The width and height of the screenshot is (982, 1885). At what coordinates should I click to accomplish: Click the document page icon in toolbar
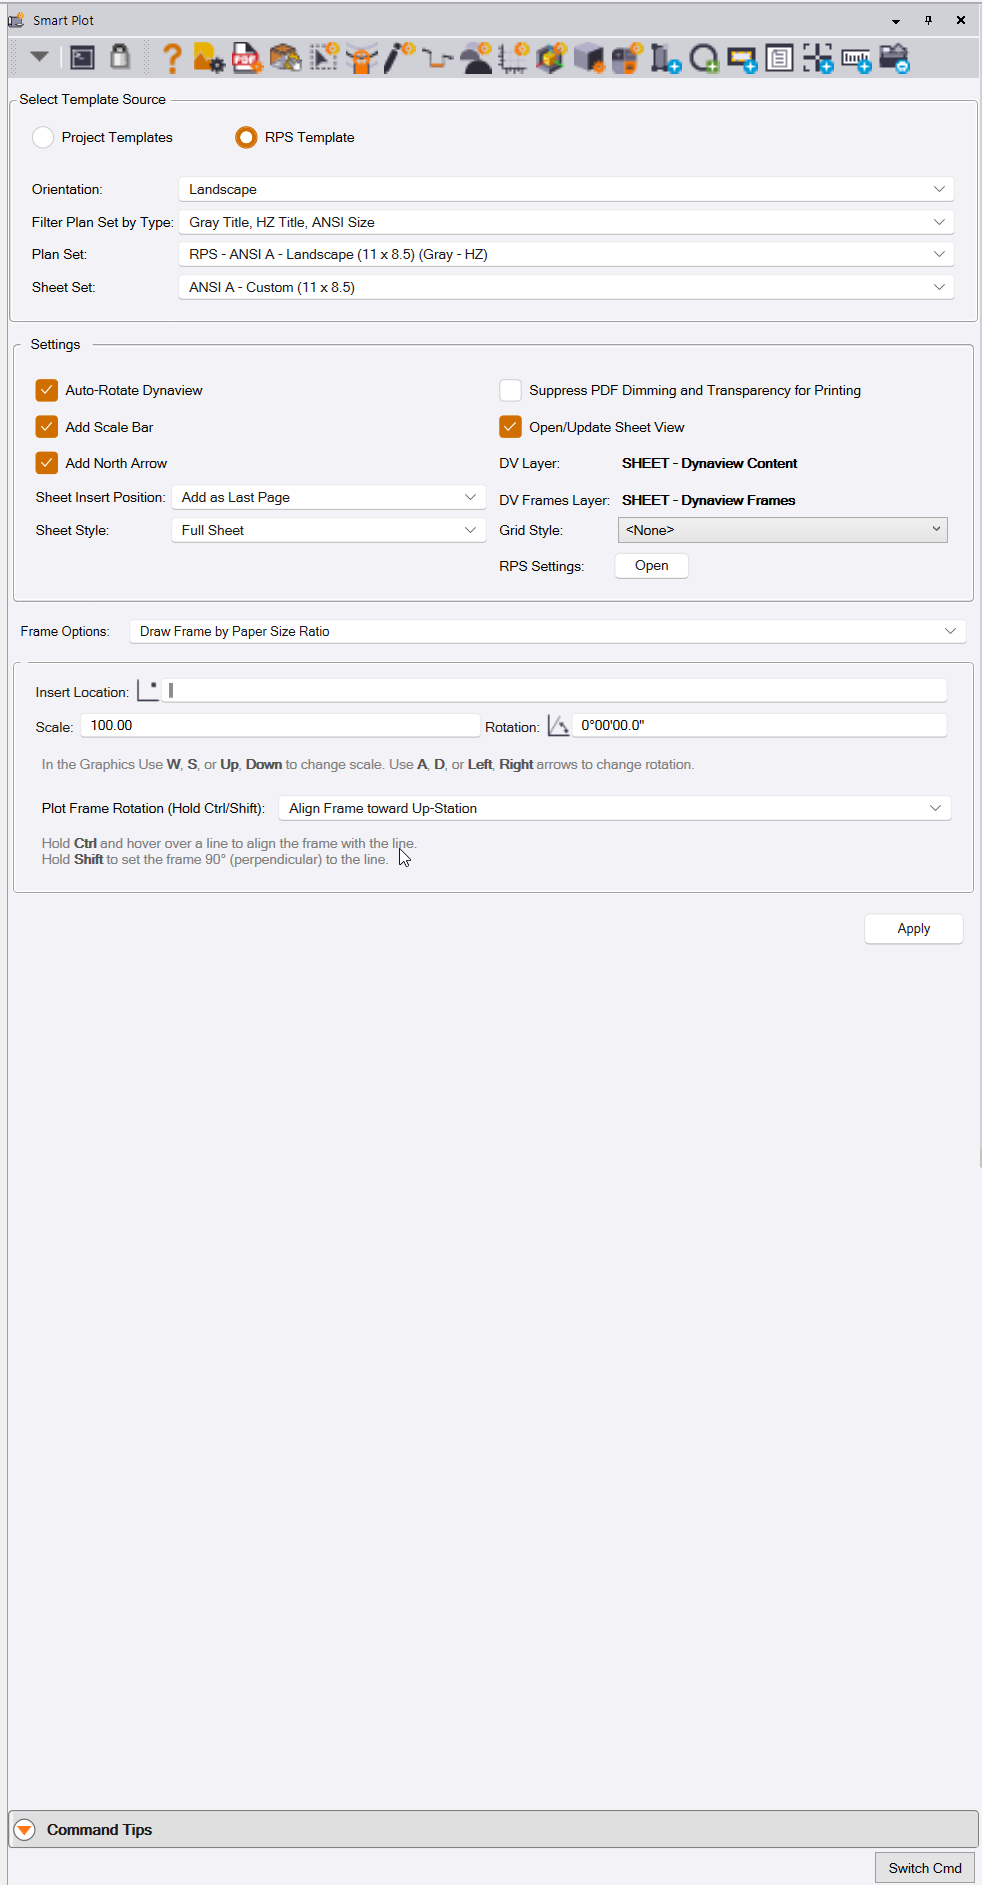pos(779,59)
